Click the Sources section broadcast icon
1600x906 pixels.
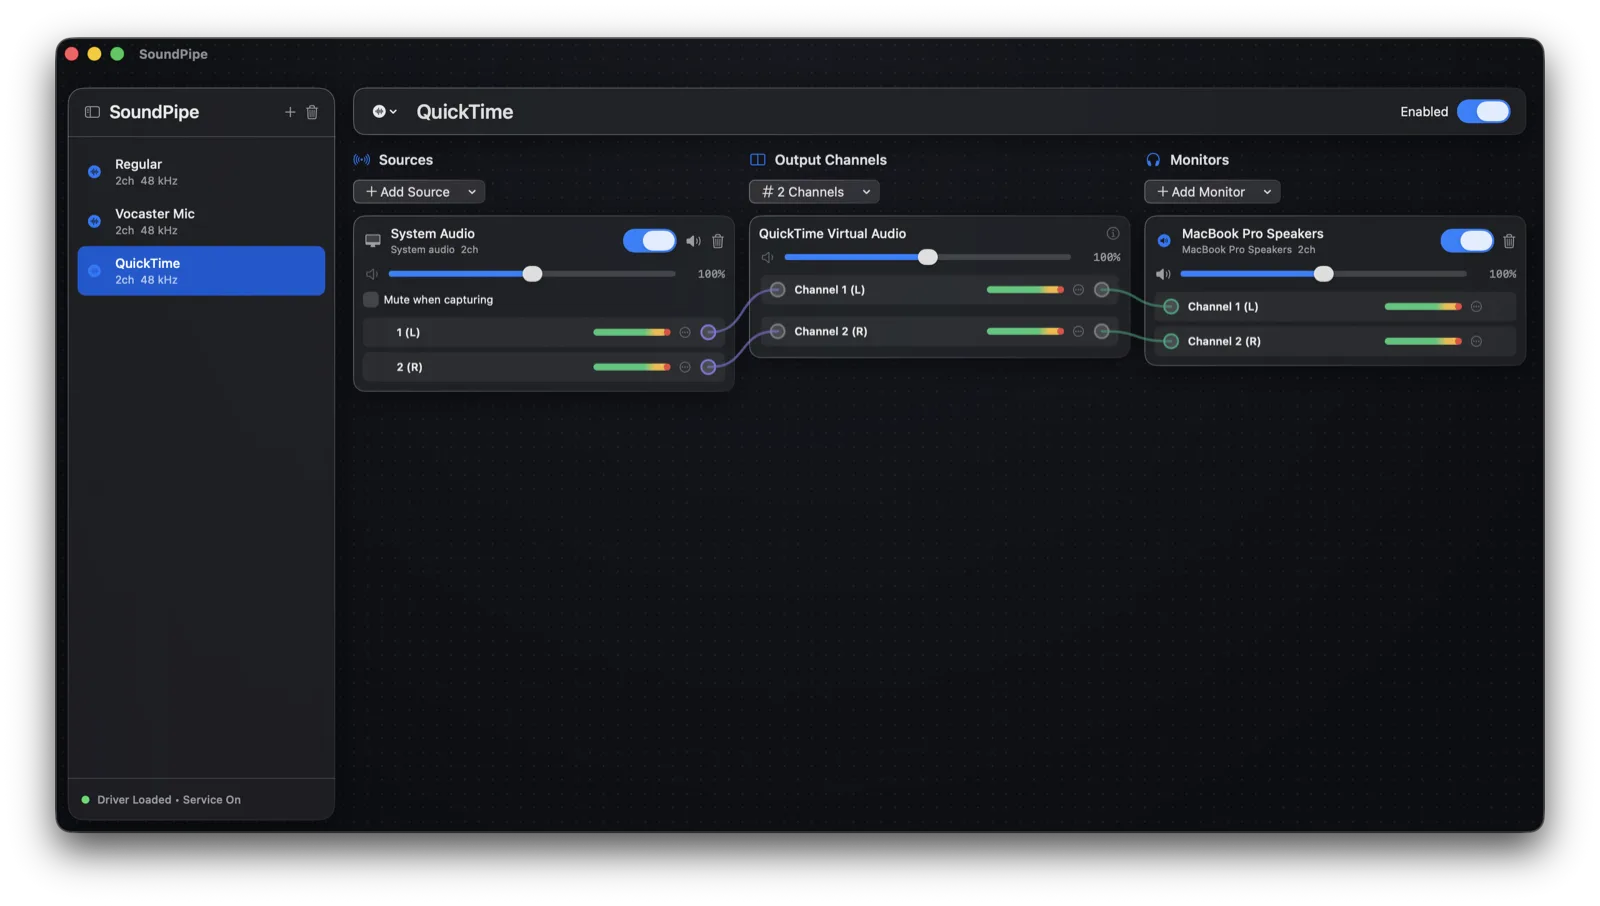(362, 160)
